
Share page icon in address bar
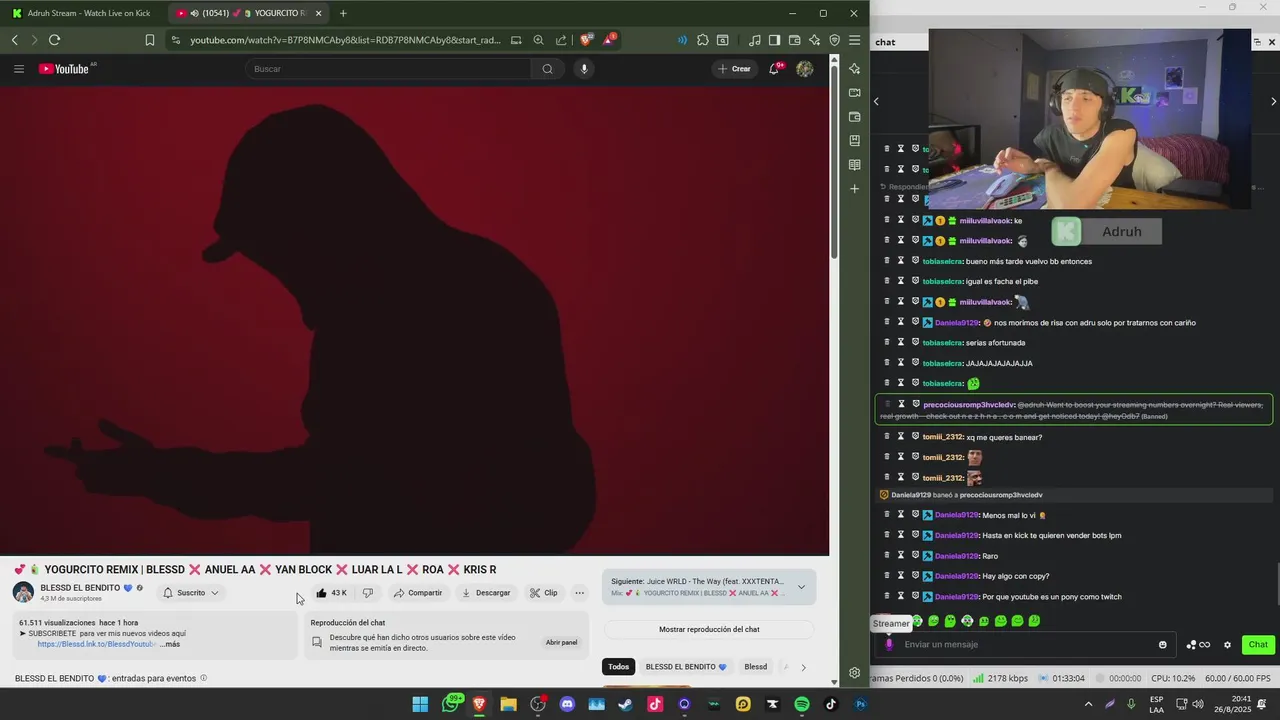click(560, 40)
